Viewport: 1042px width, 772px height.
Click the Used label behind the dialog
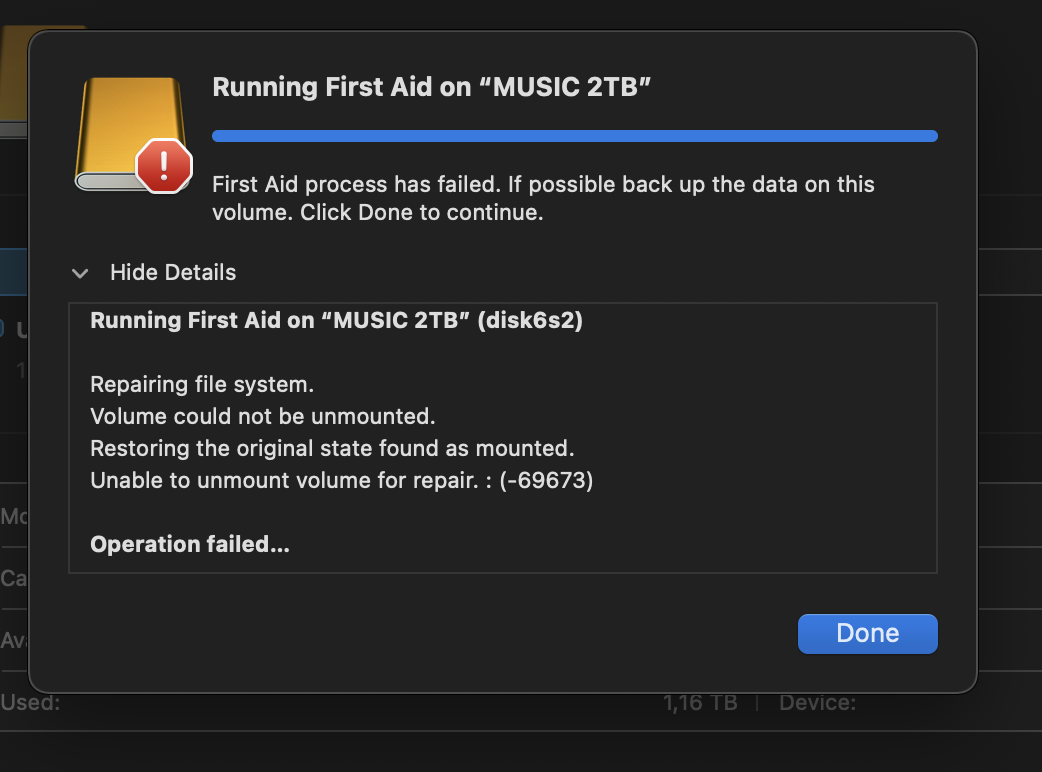(30, 703)
